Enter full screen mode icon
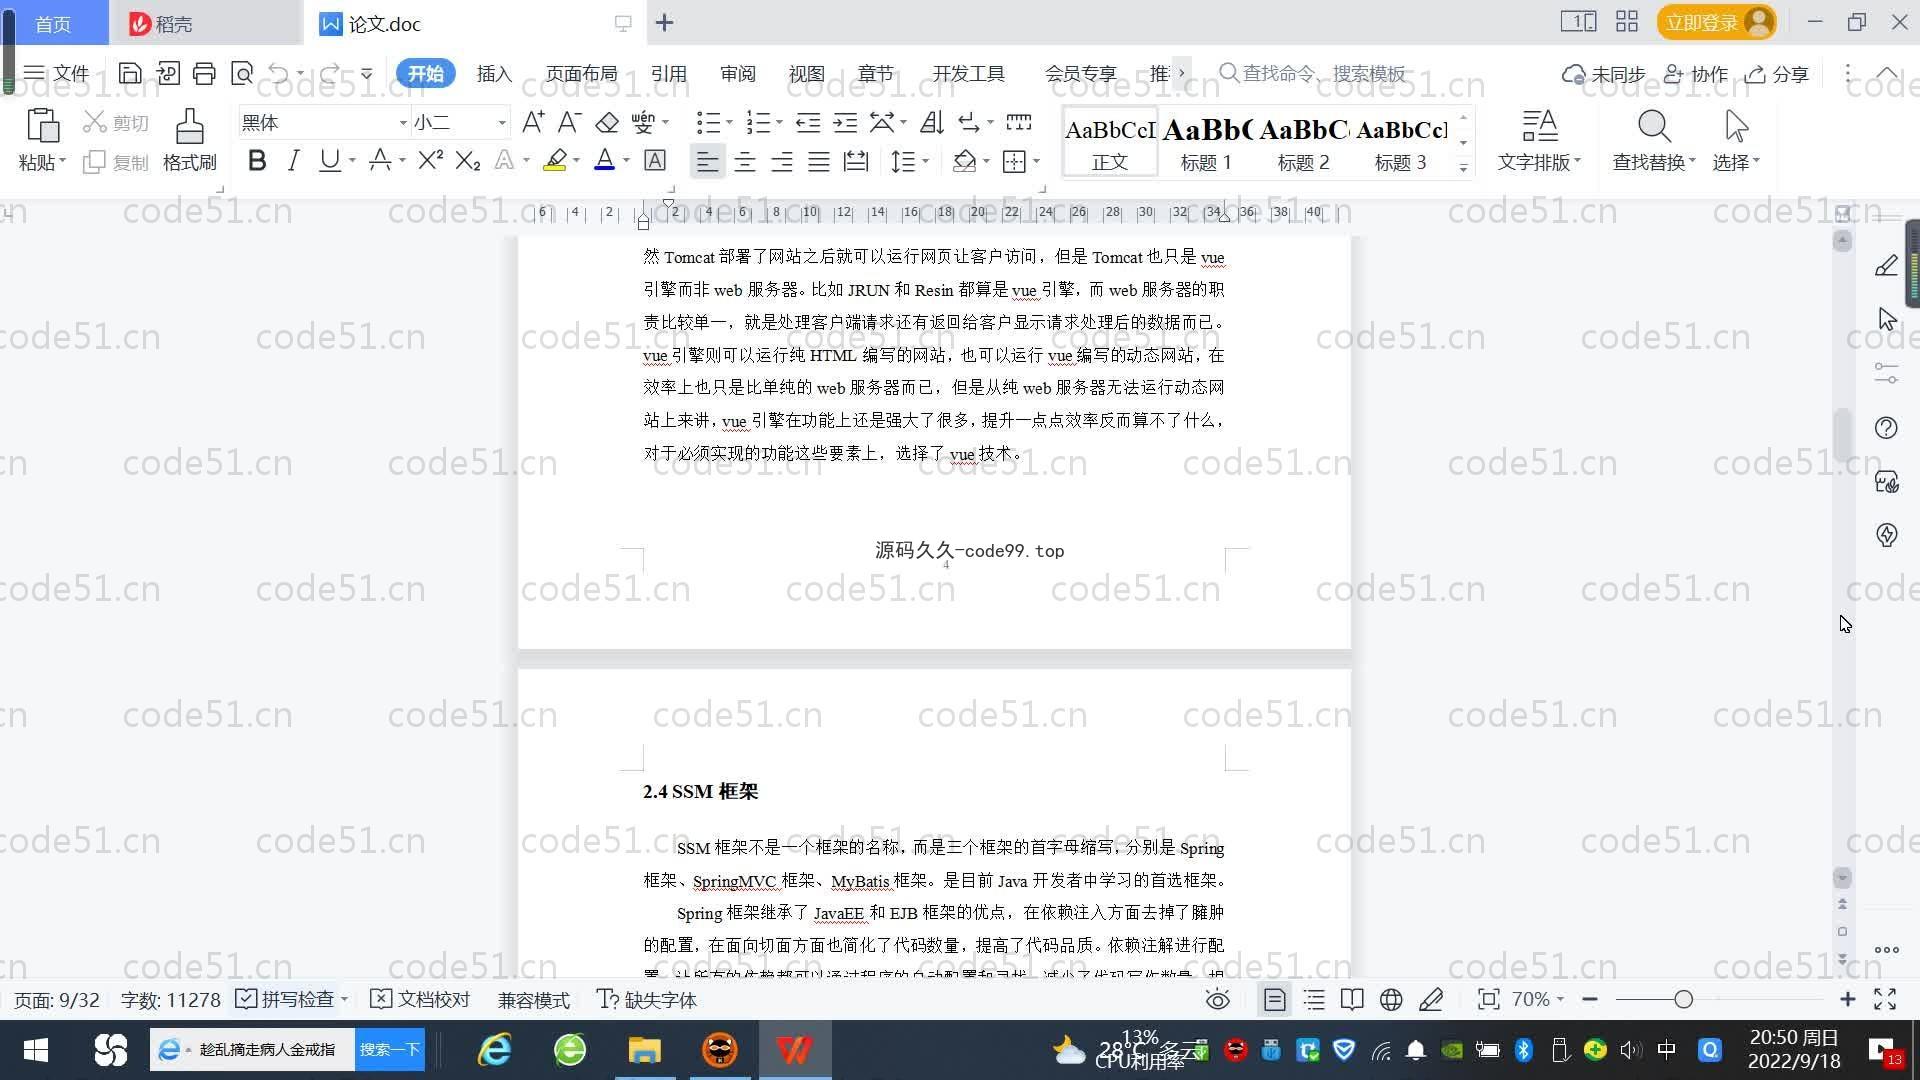 [x=1885, y=999]
